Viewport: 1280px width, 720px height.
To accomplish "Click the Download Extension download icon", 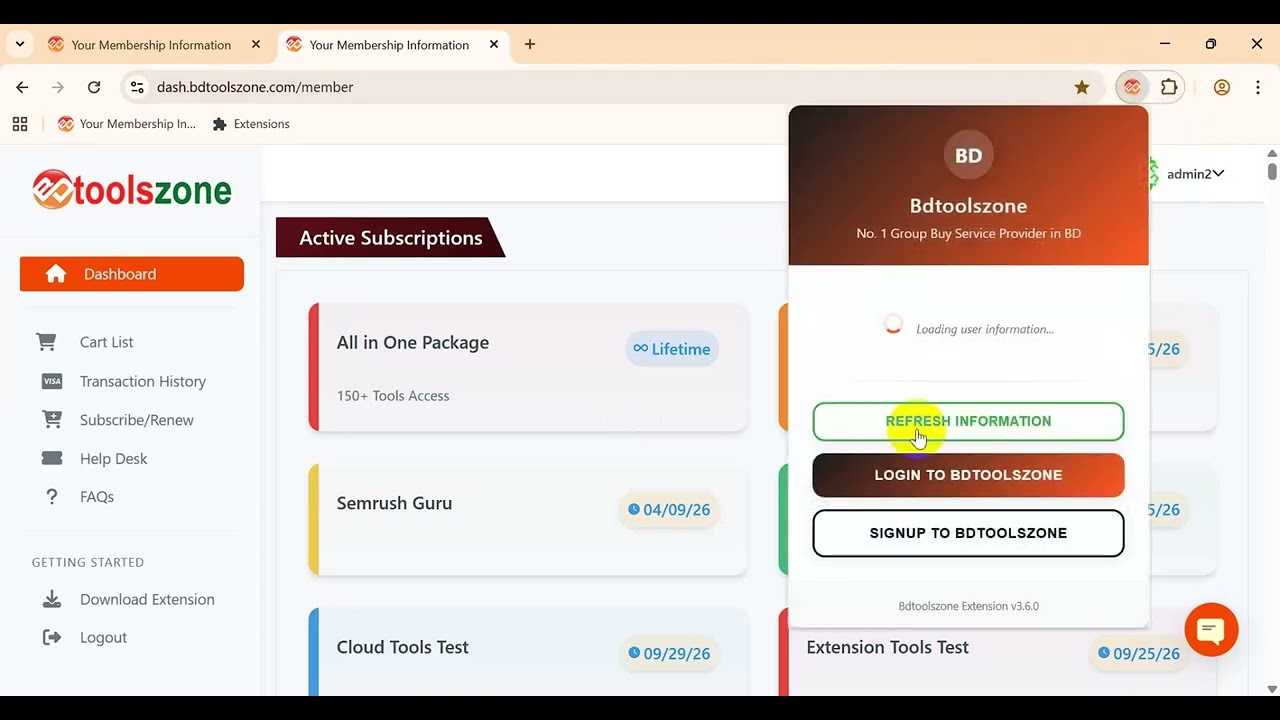I will pyautogui.click(x=52, y=599).
